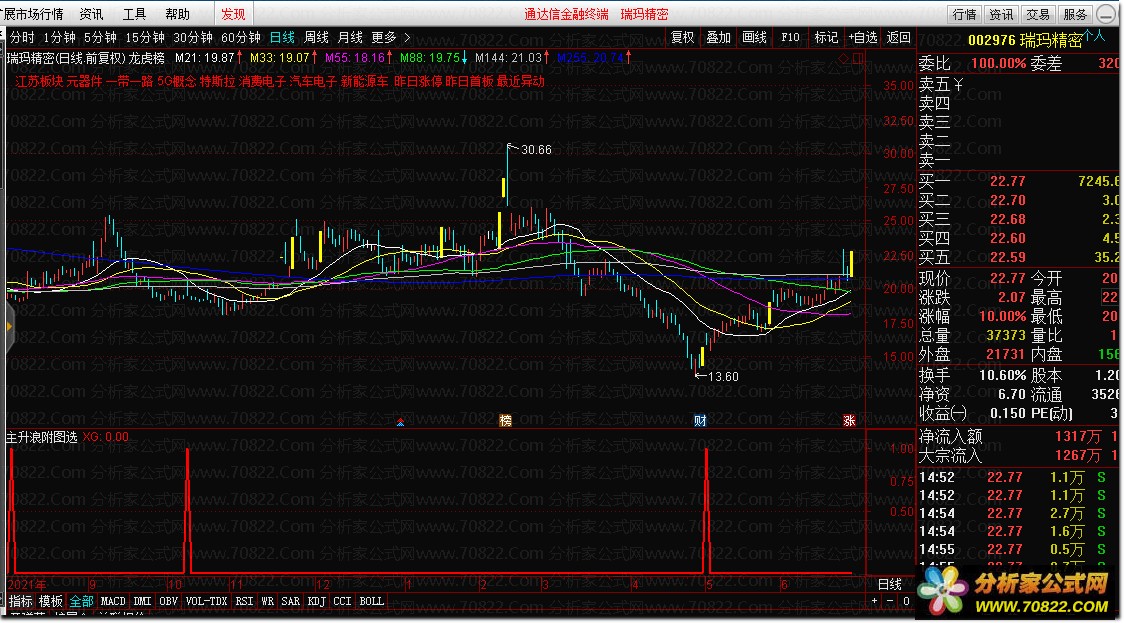Image resolution: width=1125 pixels, height=623 pixels.
Task: Switch the indicator to DMI
Action: (x=142, y=601)
